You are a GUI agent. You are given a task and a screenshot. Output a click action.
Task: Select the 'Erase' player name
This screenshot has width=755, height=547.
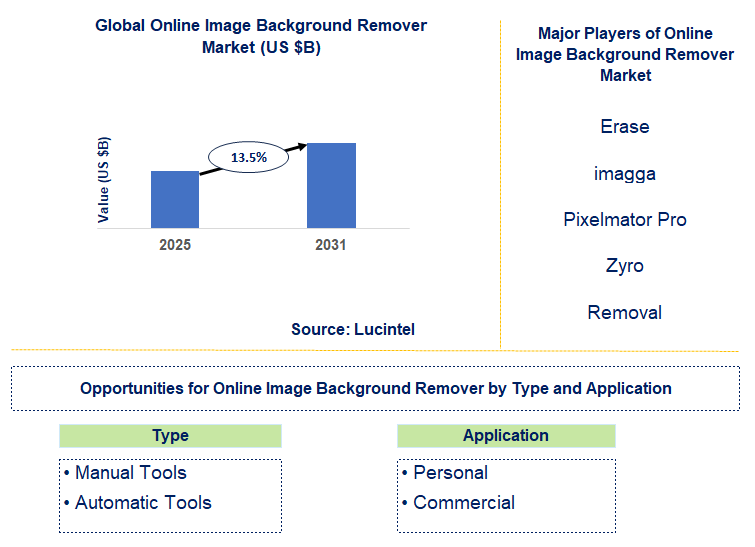click(x=625, y=127)
